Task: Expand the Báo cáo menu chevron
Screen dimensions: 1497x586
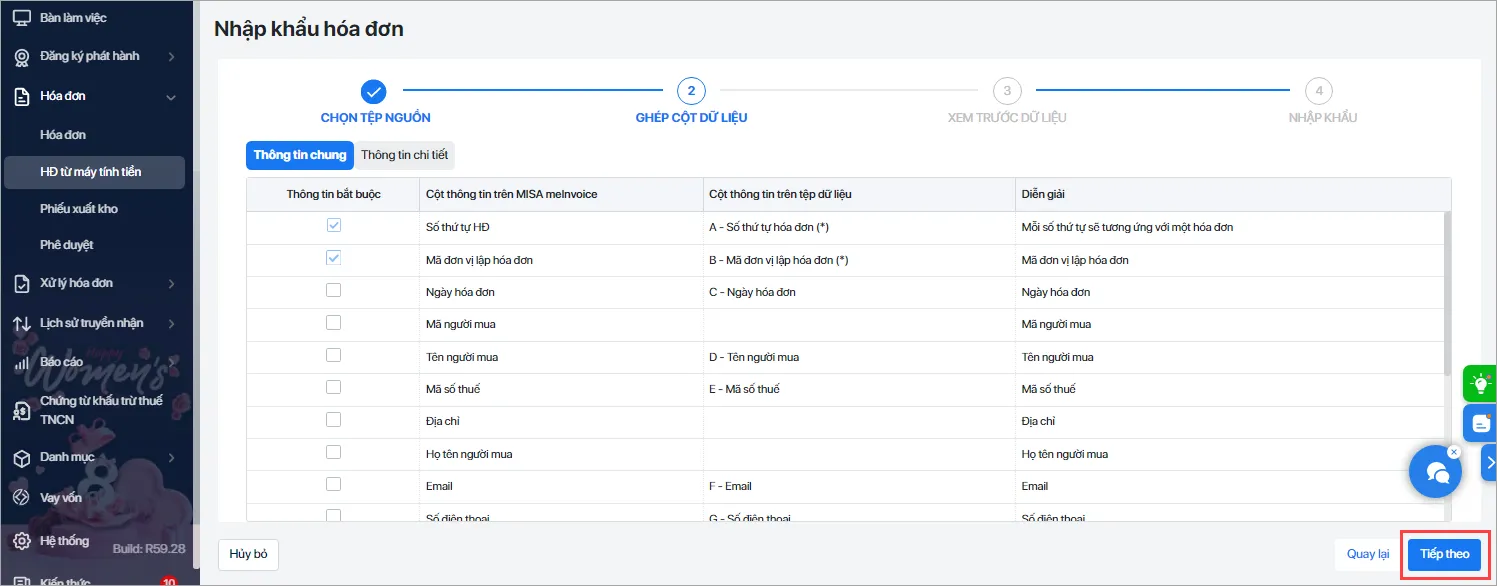Action: (x=171, y=363)
